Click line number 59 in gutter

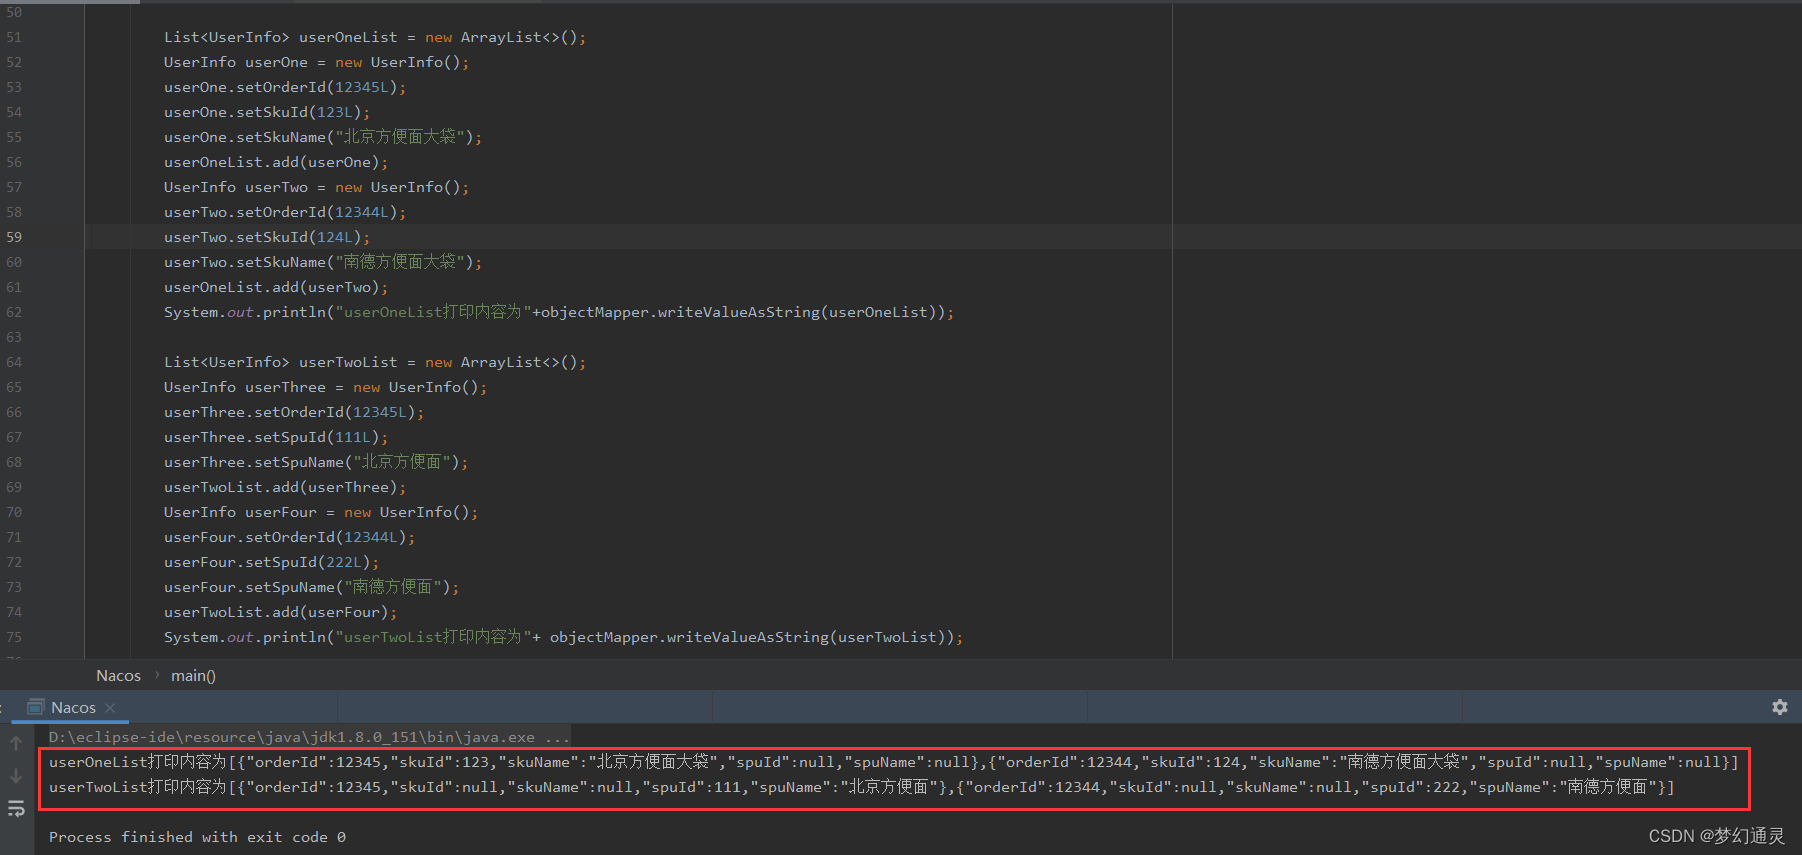coord(14,237)
